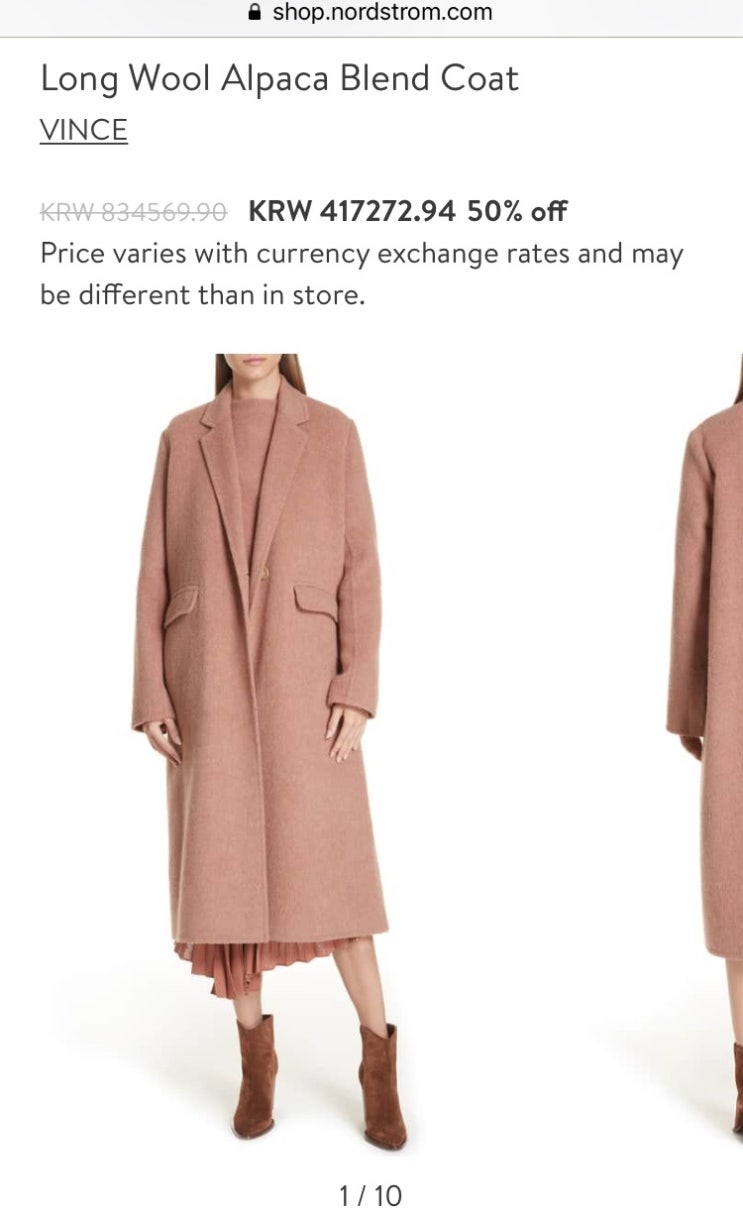Select the shop.nordstrom.com address text

tap(383, 13)
